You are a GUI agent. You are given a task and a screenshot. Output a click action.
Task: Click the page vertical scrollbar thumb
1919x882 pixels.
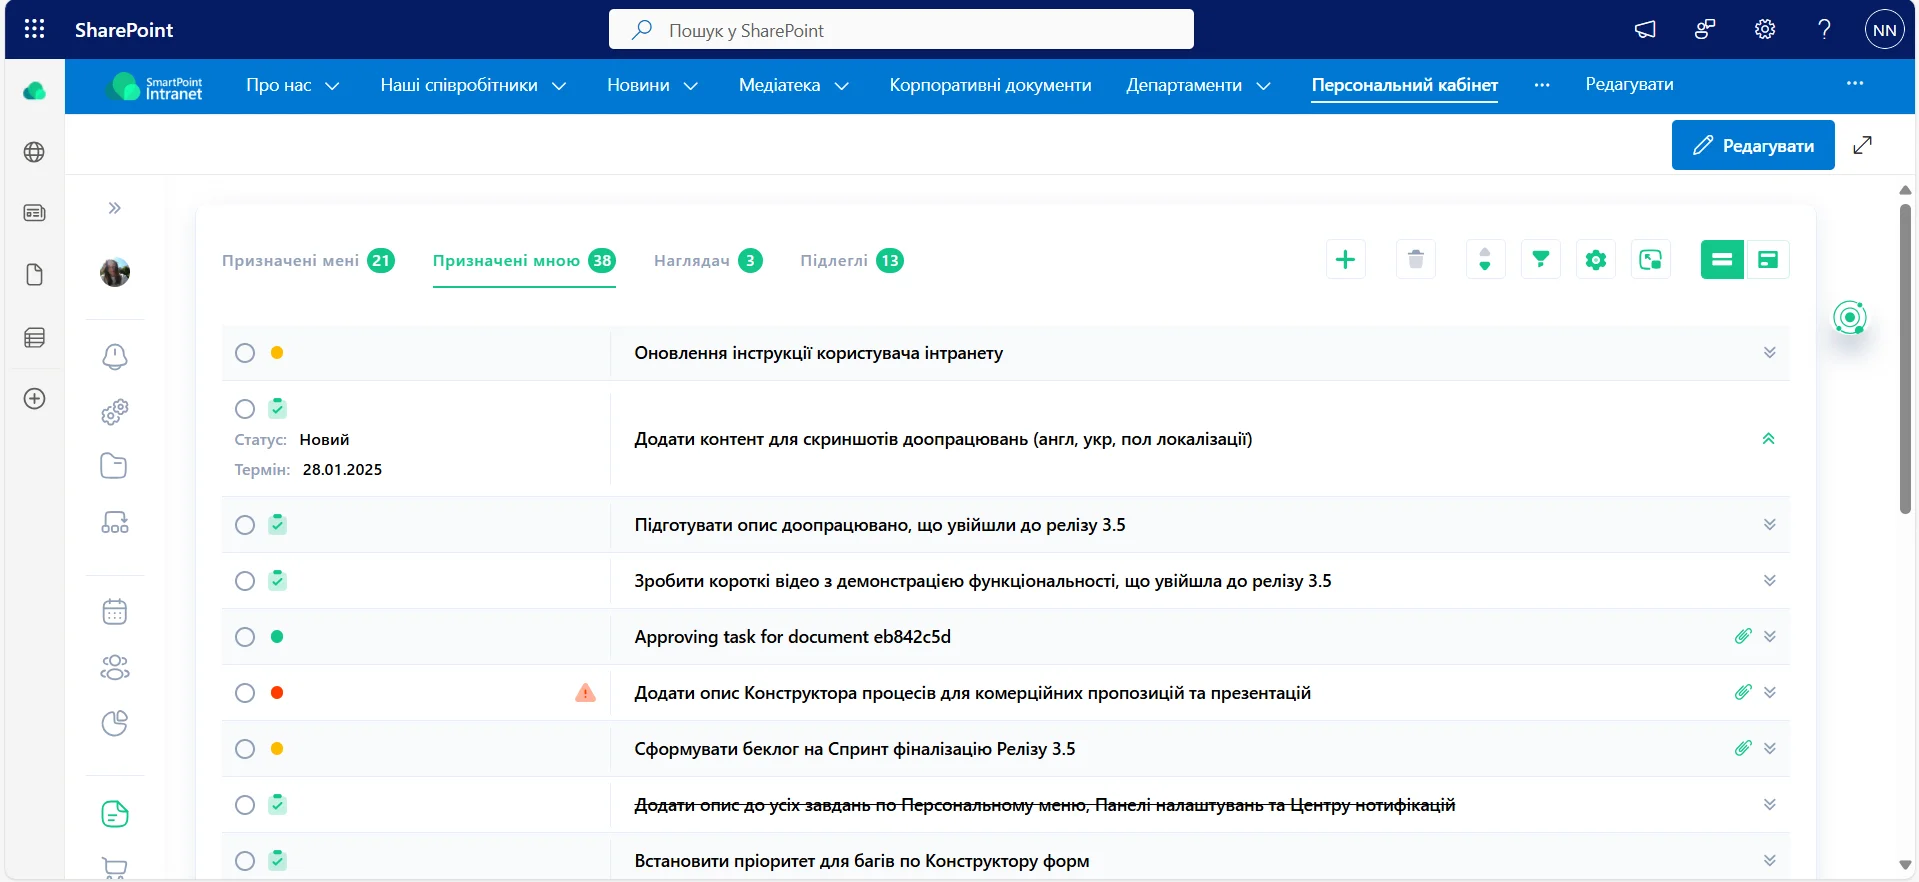pos(1905,358)
